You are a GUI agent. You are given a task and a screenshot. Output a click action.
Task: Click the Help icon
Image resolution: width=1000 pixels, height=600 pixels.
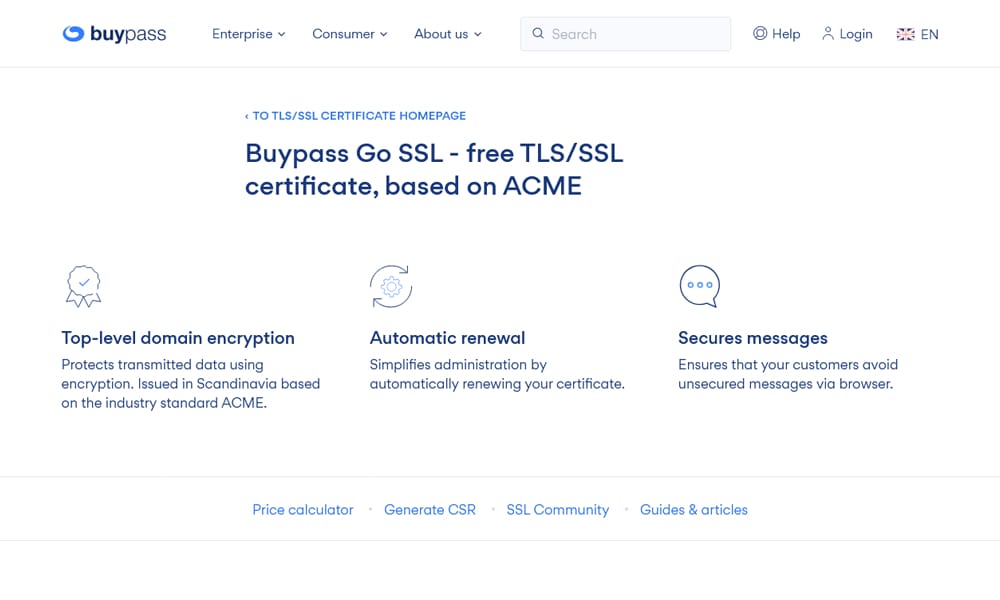(x=762, y=33)
